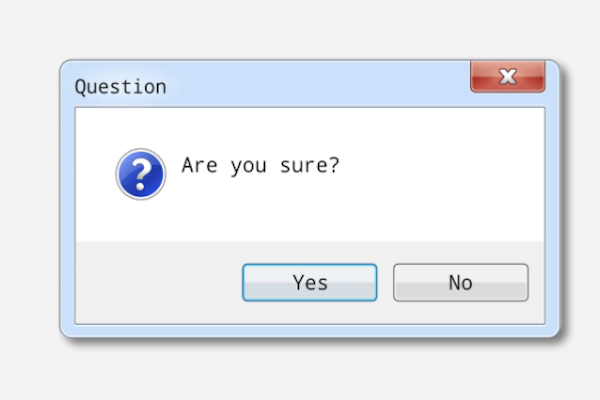The height and width of the screenshot is (400, 600).
Task: Click the round question symbol next to the message
Action: point(141,174)
